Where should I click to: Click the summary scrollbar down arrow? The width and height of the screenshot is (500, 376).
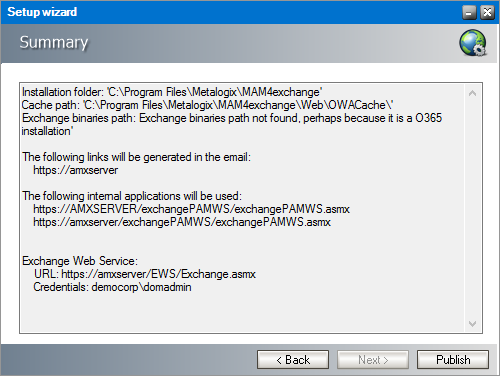coord(472,323)
